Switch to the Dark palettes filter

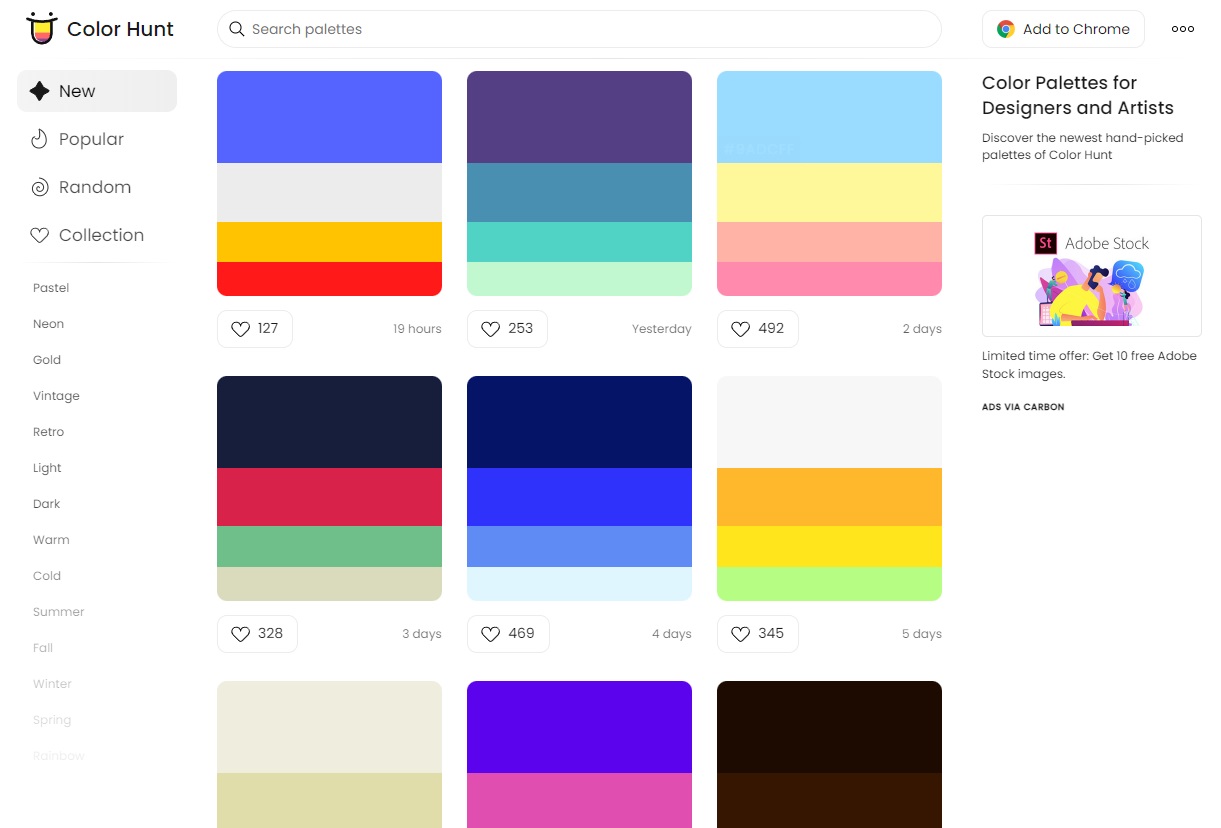pos(46,503)
